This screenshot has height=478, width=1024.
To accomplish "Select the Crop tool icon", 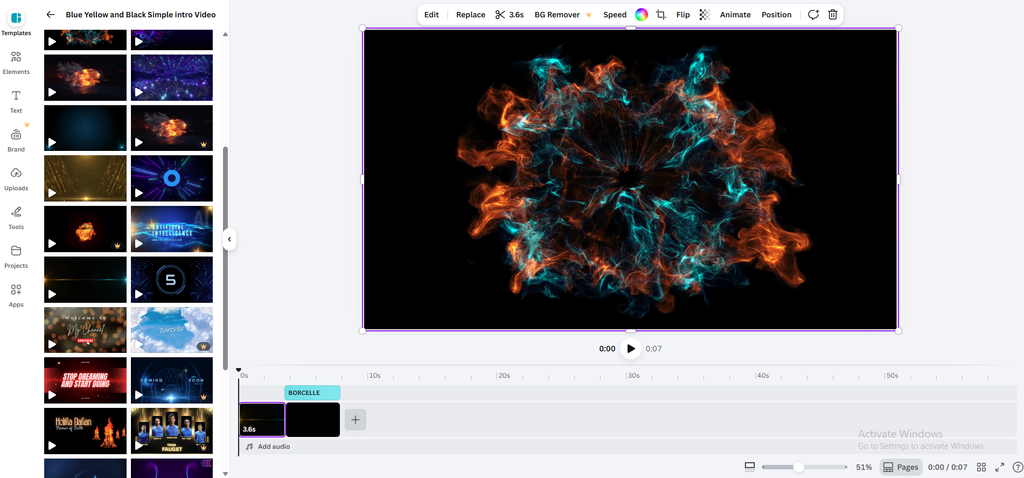I will (661, 14).
